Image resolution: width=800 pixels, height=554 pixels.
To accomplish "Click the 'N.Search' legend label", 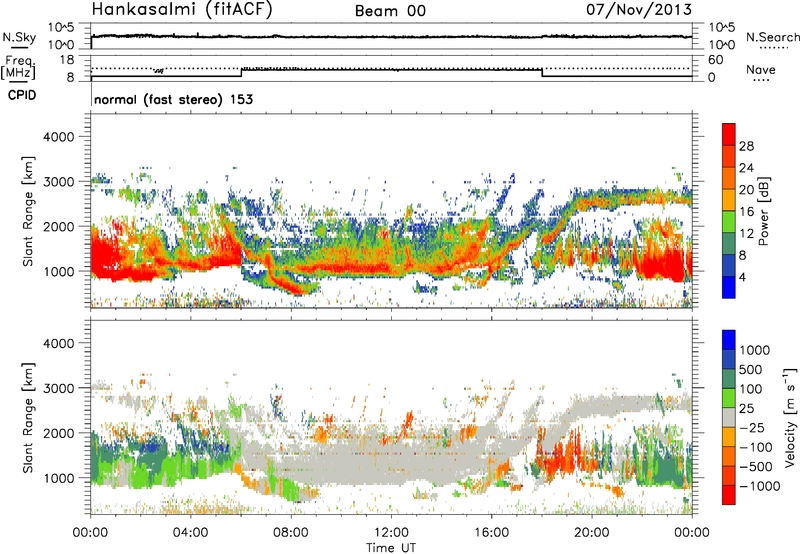I will click(x=772, y=37).
